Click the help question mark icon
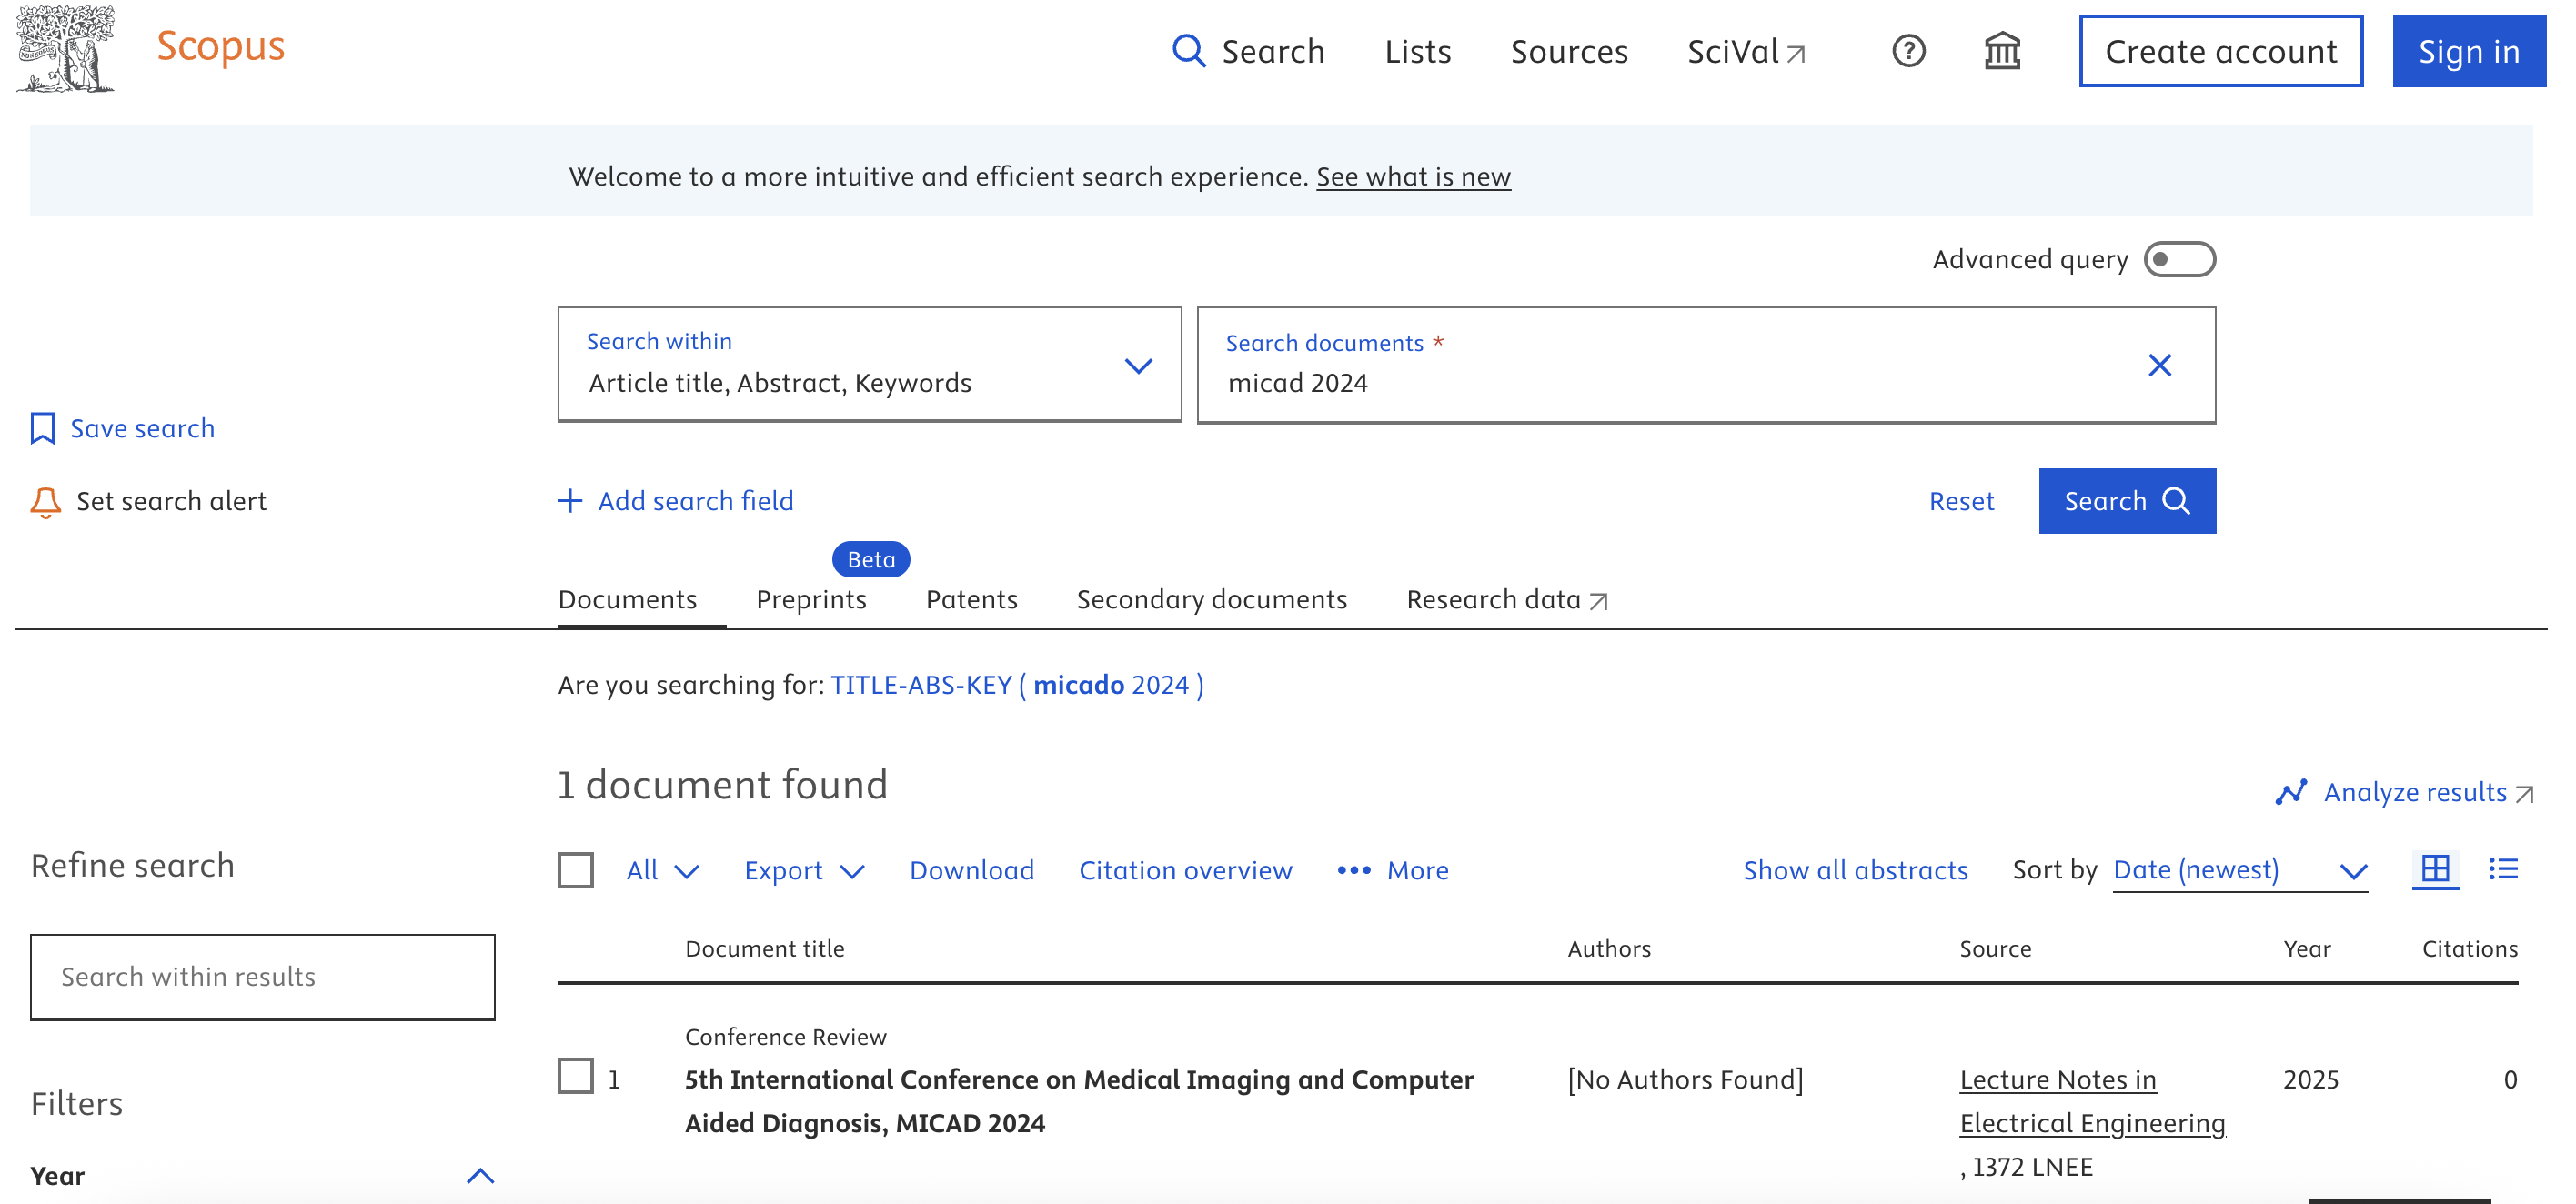The height and width of the screenshot is (1204, 2576). point(1908,50)
